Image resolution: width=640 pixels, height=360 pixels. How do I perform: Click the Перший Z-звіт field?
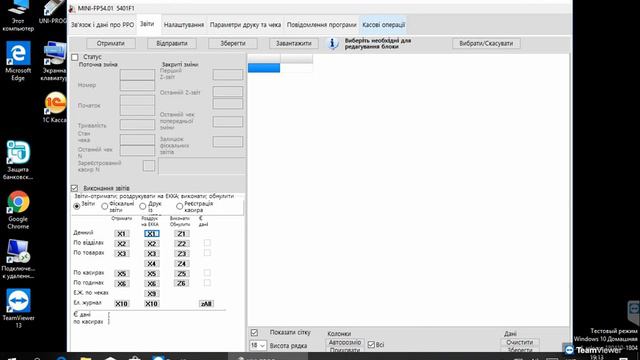[x=228, y=75]
